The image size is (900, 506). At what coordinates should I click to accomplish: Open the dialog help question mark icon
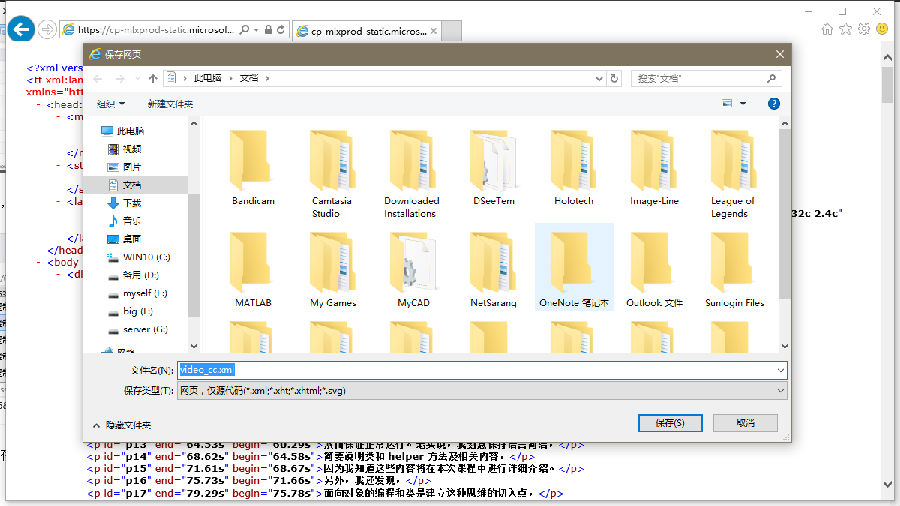[773, 104]
